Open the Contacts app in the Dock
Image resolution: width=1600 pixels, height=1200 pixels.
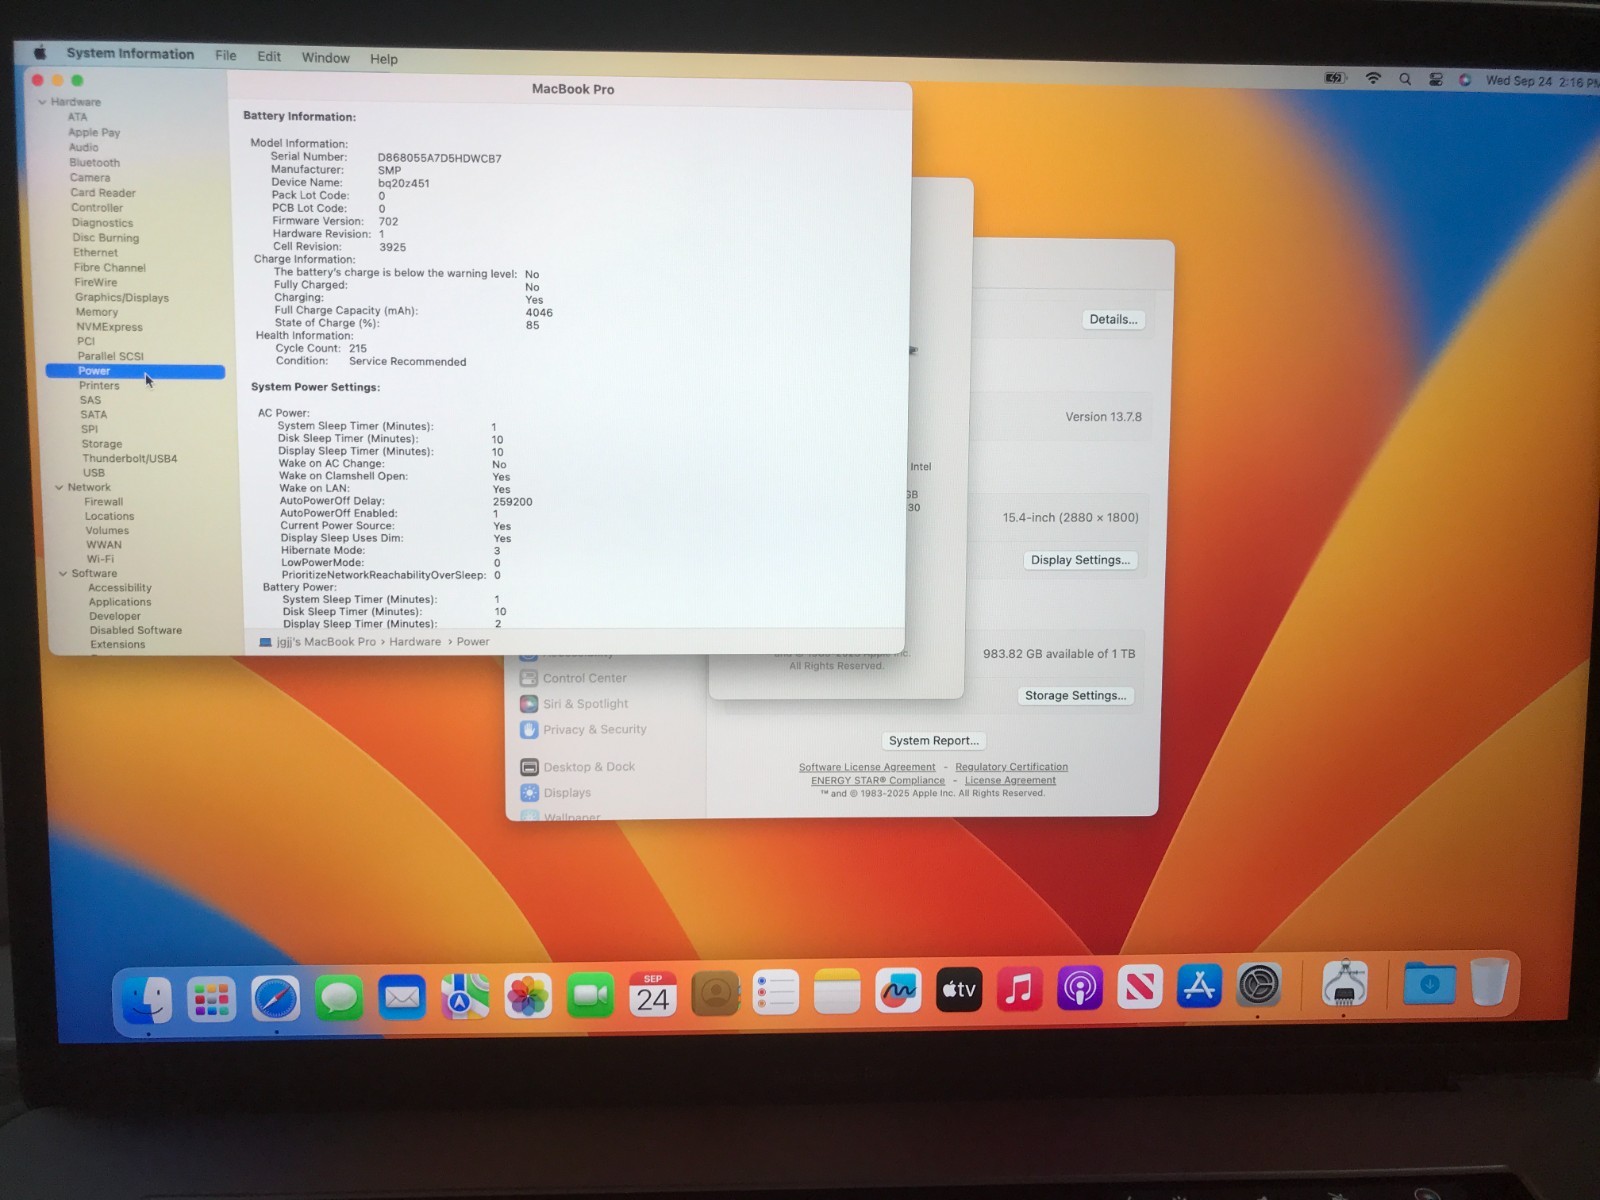(x=714, y=993)
